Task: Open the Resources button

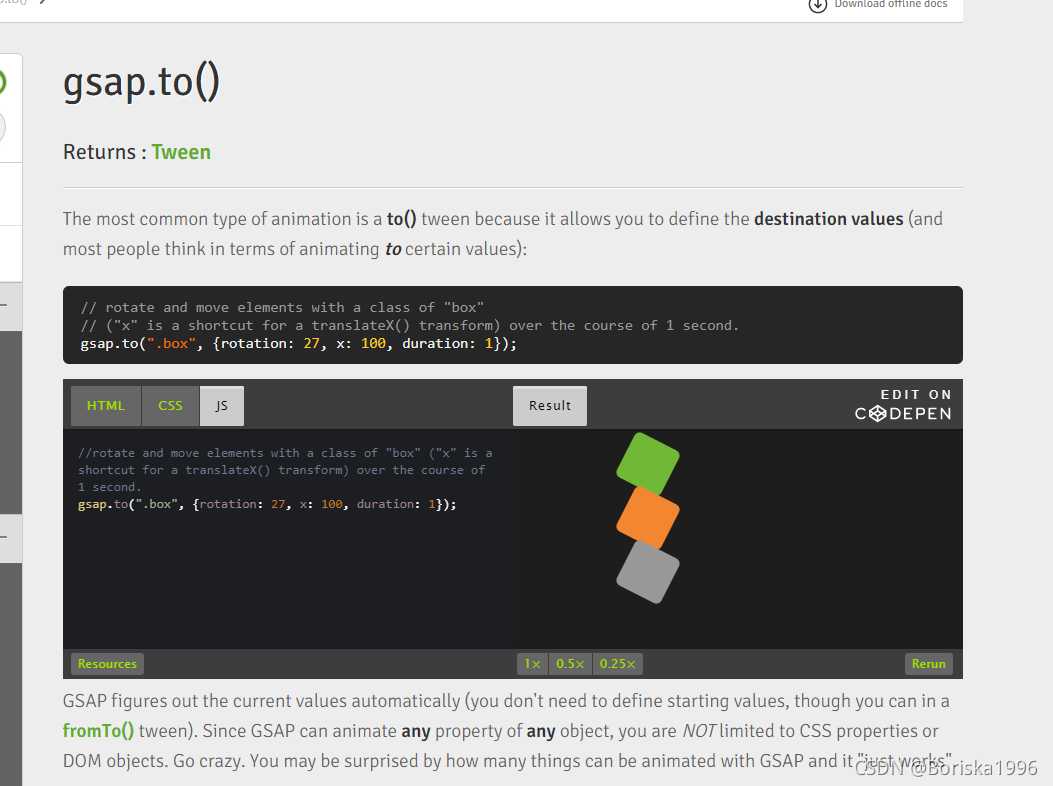Action: tap(107, 664)
